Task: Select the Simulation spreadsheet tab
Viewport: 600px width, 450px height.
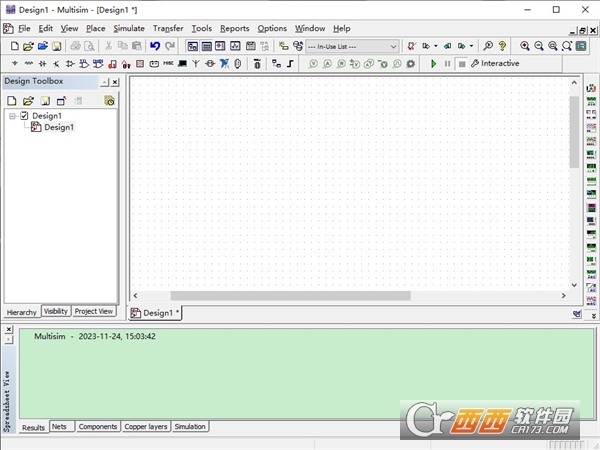Action: coord(190,426)
